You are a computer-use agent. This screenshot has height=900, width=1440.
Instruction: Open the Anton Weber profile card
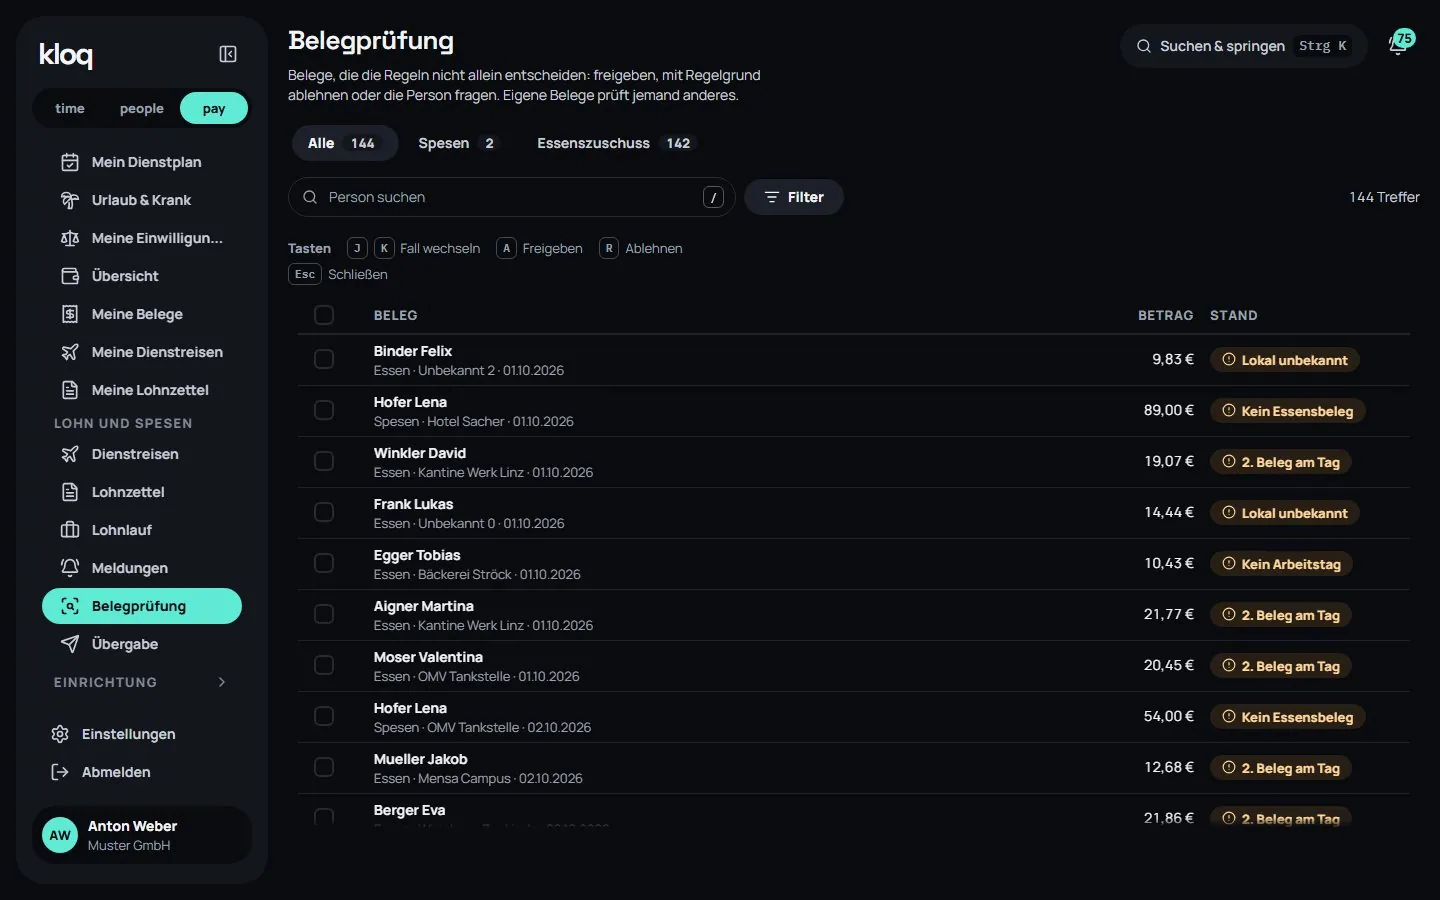[142, 835]
